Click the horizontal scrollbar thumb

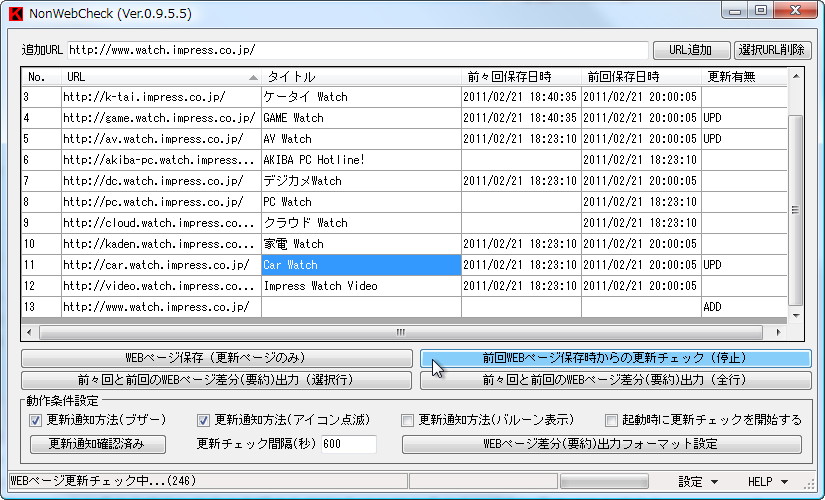(x=401, y=332)
